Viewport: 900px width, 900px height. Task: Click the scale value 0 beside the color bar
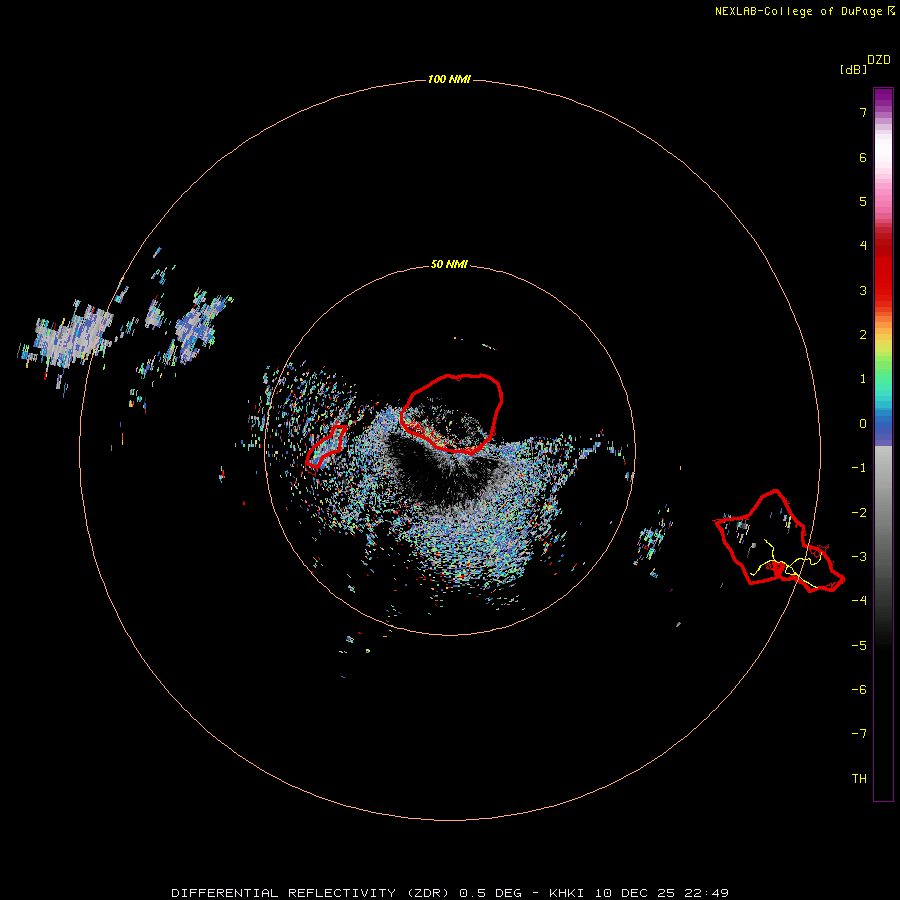coord(863,424)
